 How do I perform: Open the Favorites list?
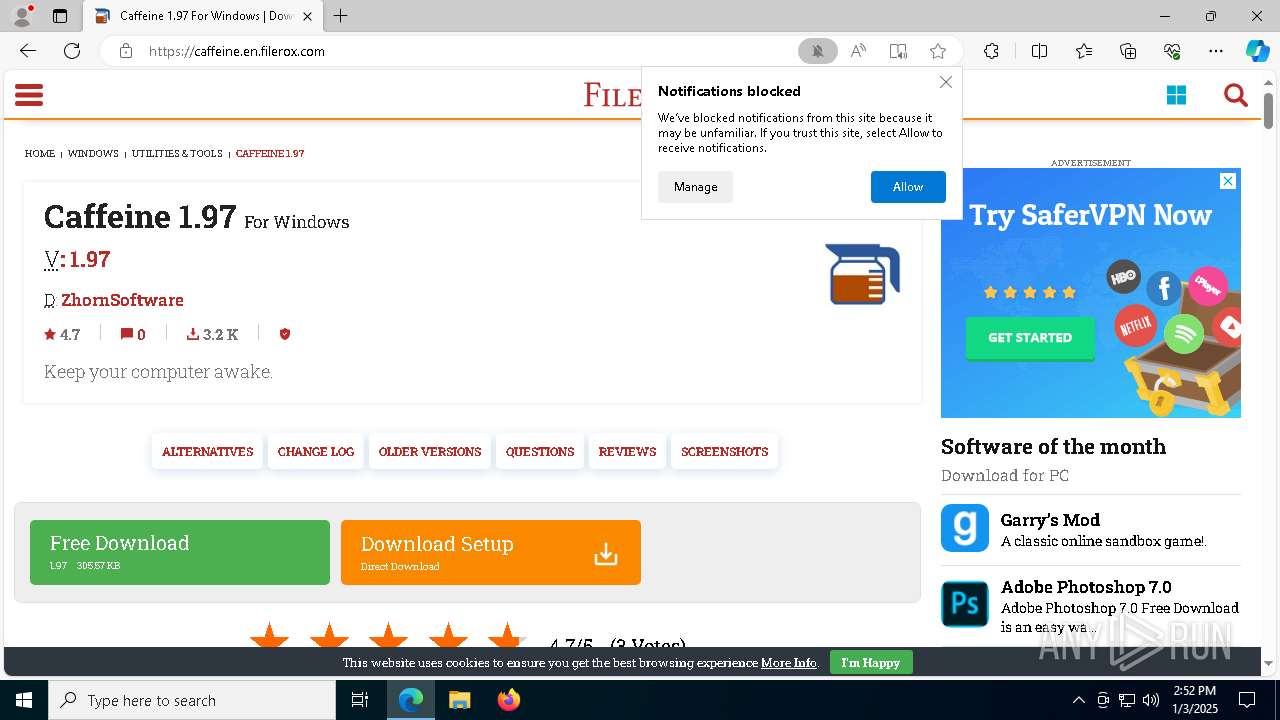tap(1084, 51)
